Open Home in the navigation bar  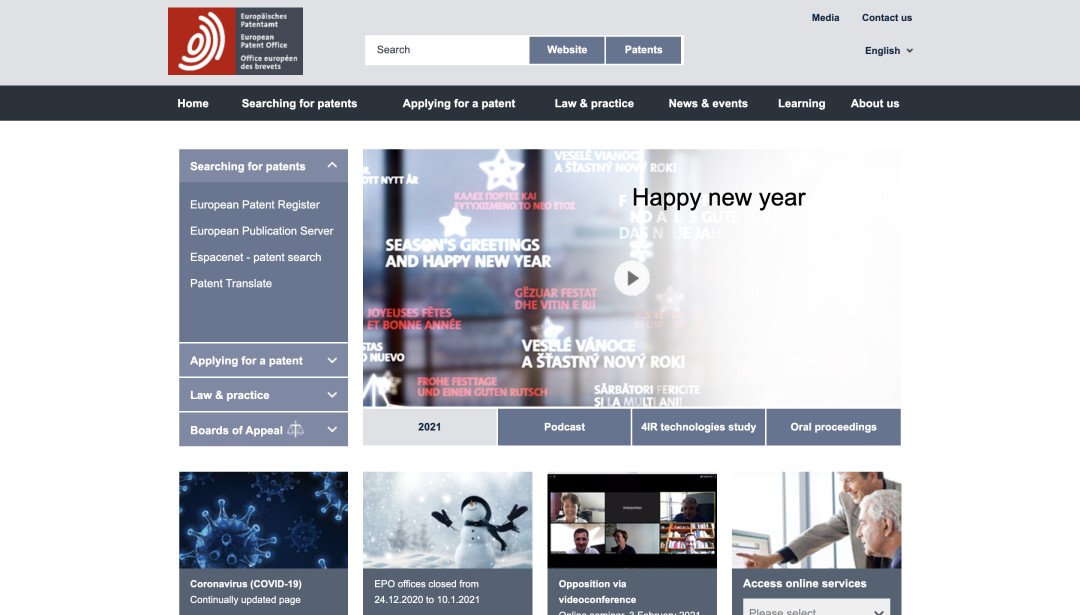click(x=193, y=103)
